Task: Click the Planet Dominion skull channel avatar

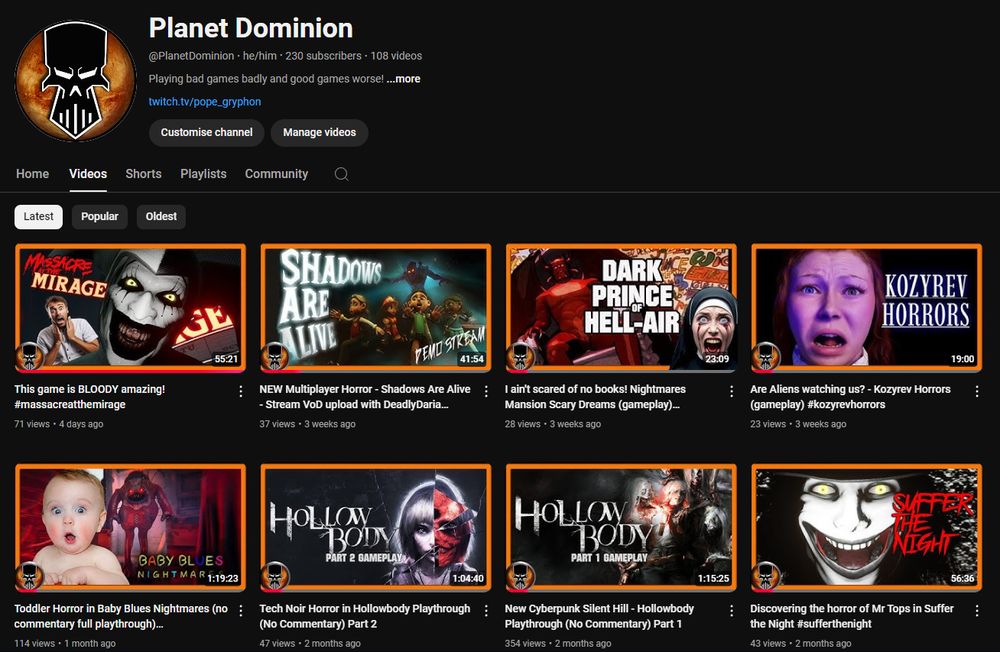Action: (x=75, y=80)
